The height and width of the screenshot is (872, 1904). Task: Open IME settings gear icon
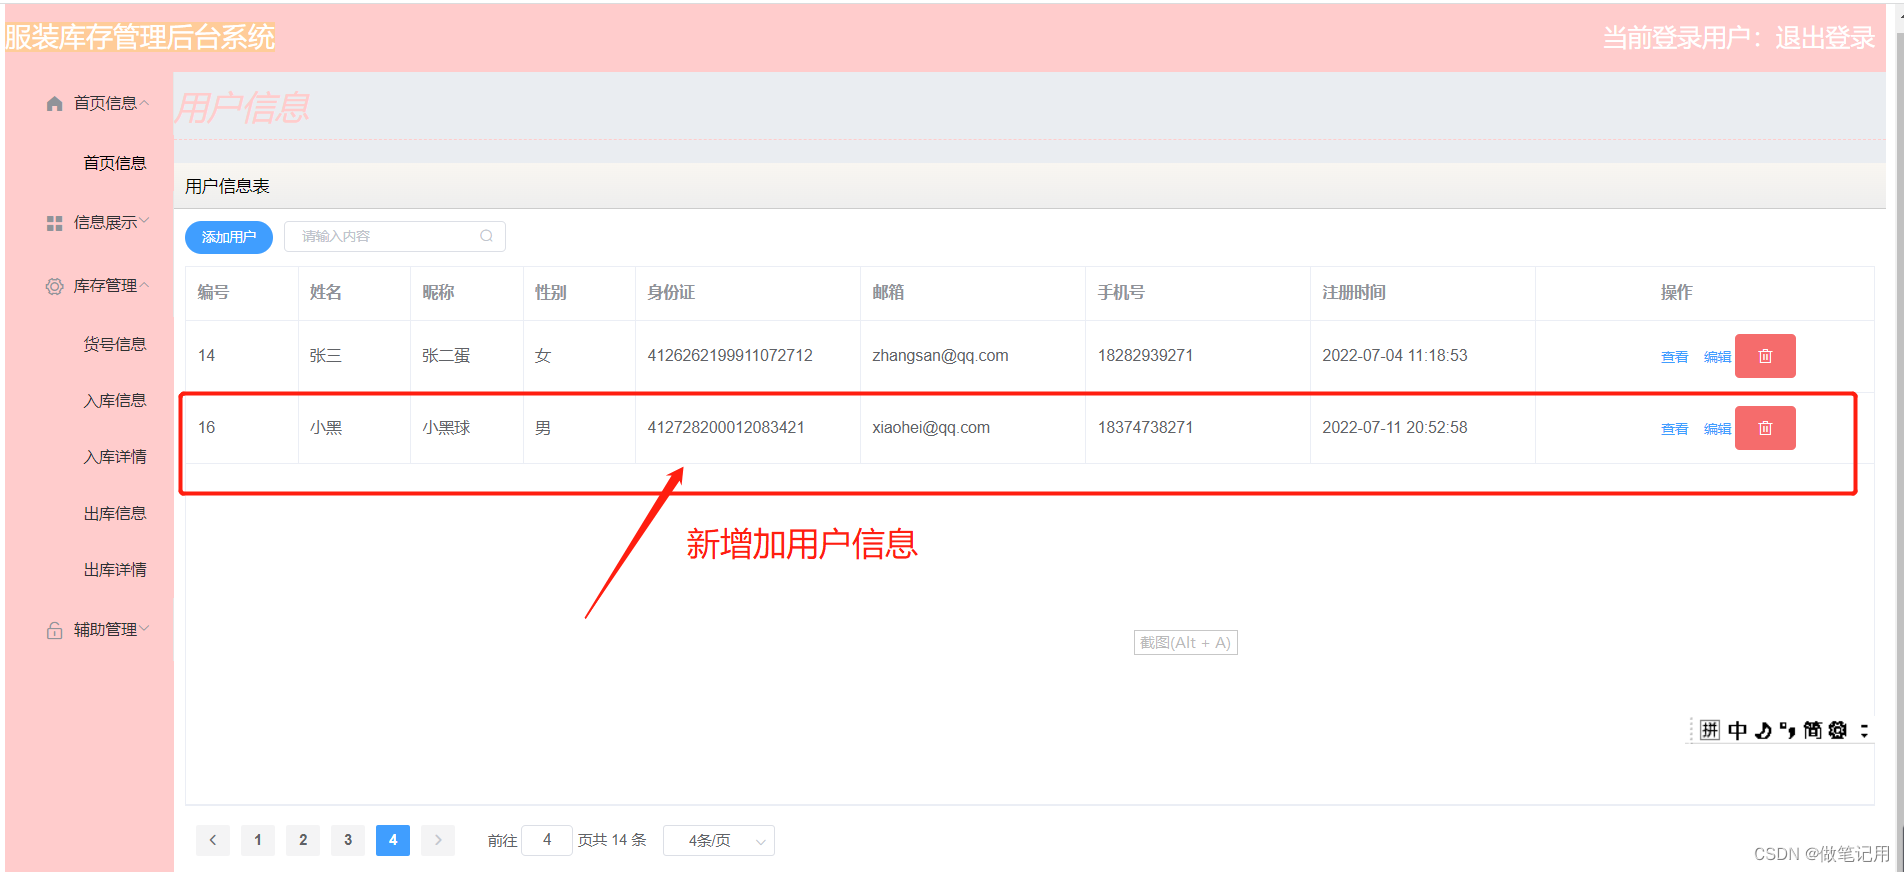pyautogui.click(x=1838, y=730)
